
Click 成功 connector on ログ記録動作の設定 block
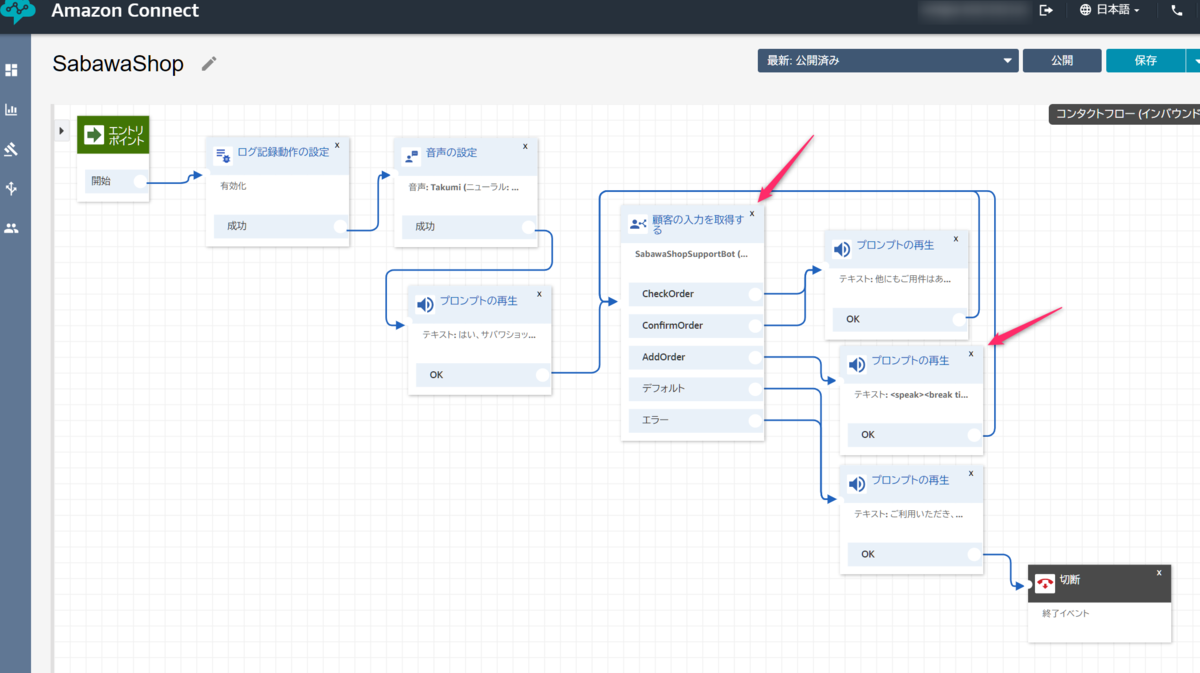(x=340, y=226)
